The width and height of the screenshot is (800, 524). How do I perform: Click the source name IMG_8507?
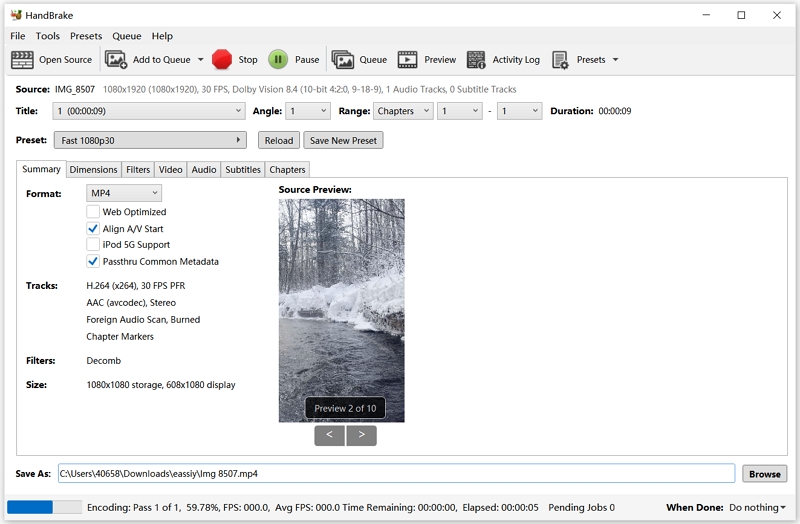(x=74, y=89)
